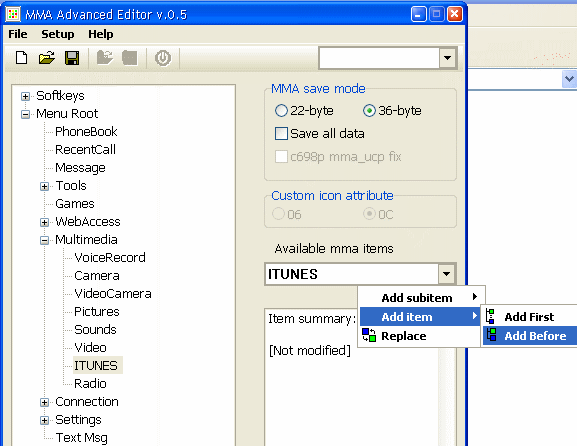
Task: Select the 36-byte radio button
Action: 369,110
